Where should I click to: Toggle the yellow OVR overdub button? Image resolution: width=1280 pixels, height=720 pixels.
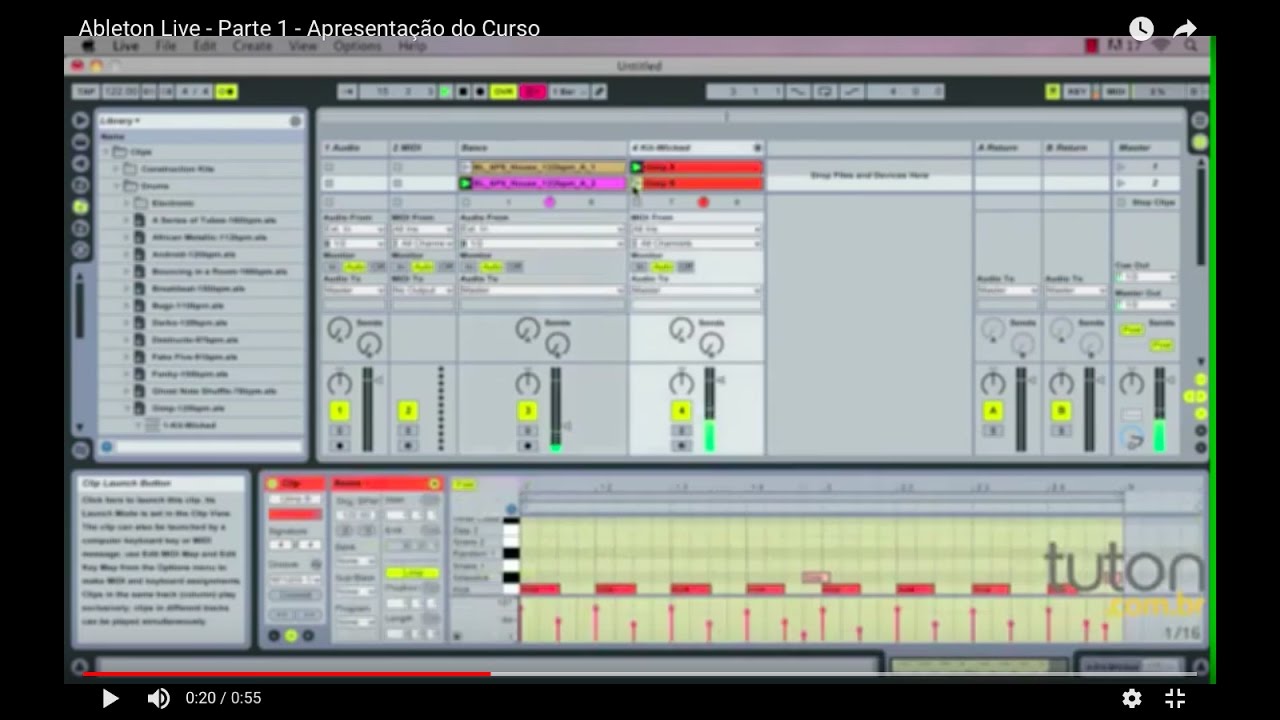[x=504, y=92]
